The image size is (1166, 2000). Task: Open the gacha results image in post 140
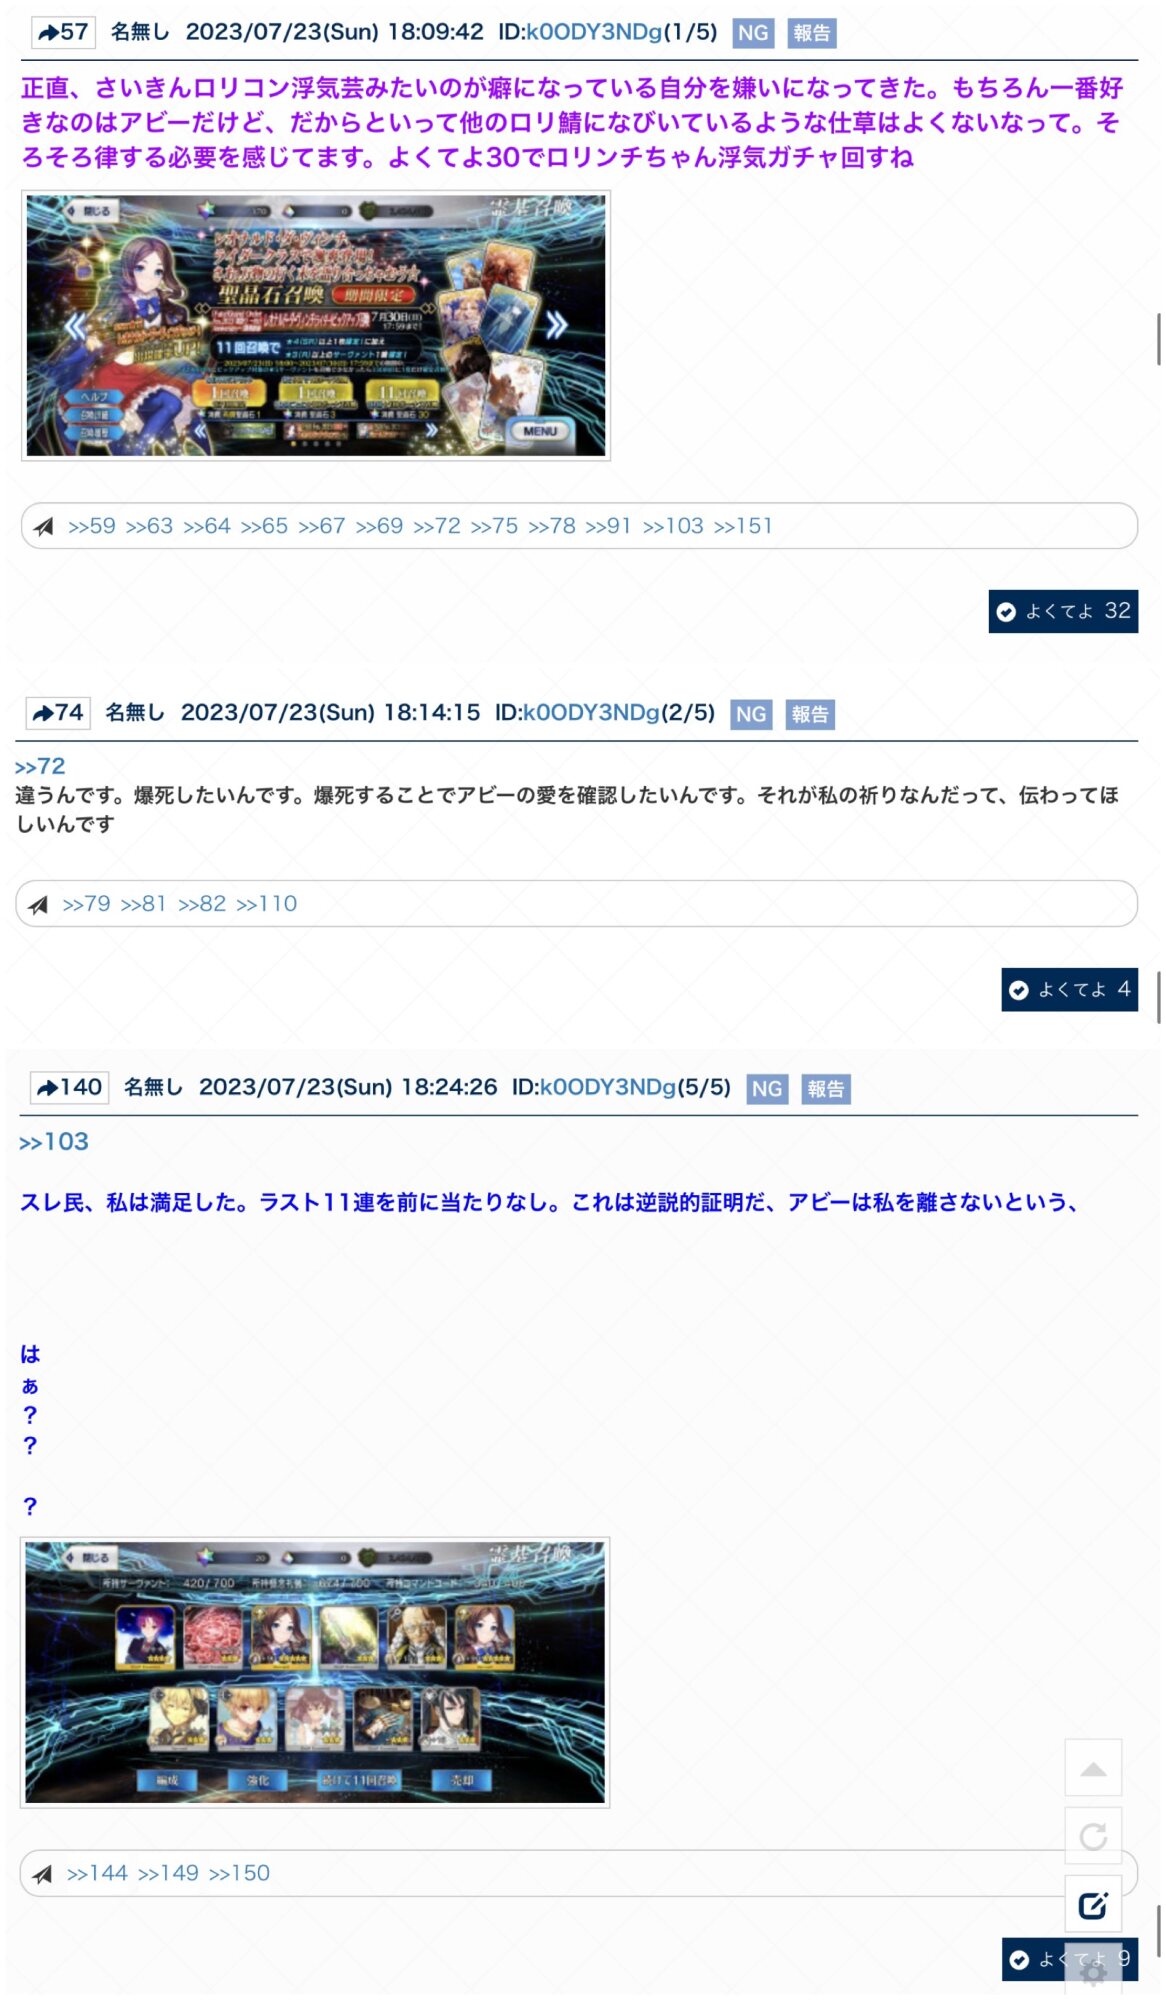(315, 1672)
